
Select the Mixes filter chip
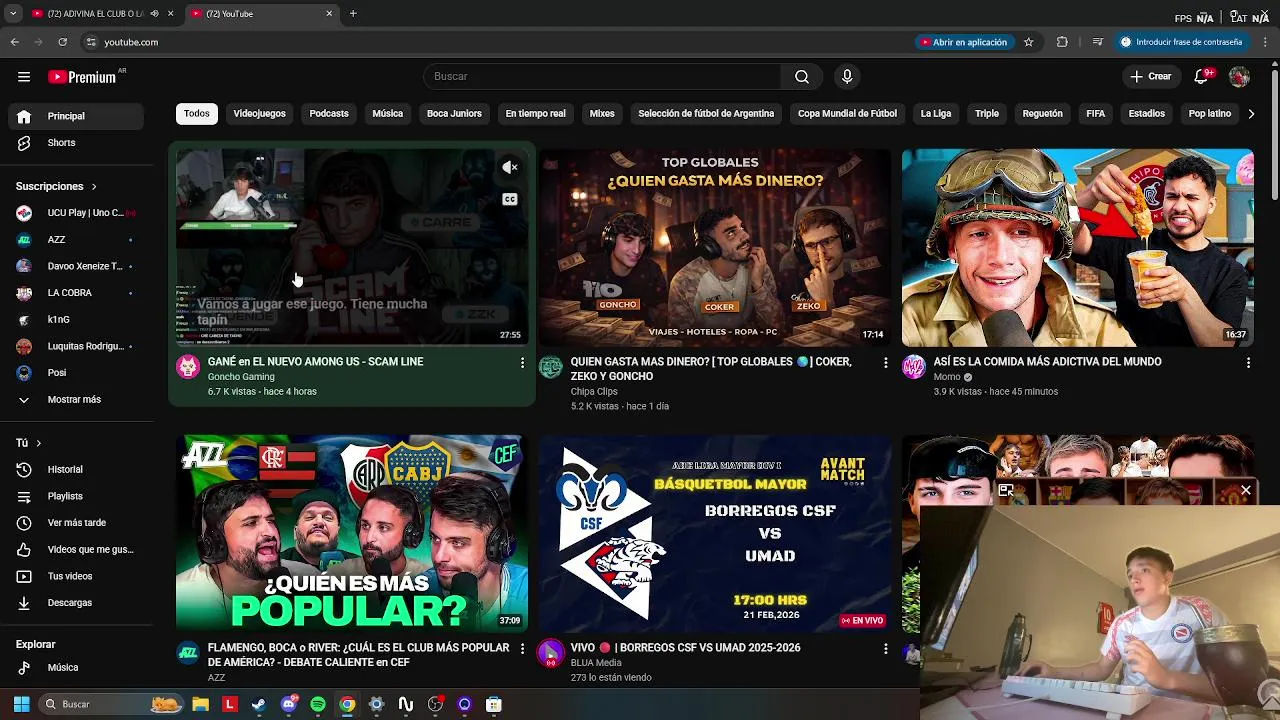[602, 114]
